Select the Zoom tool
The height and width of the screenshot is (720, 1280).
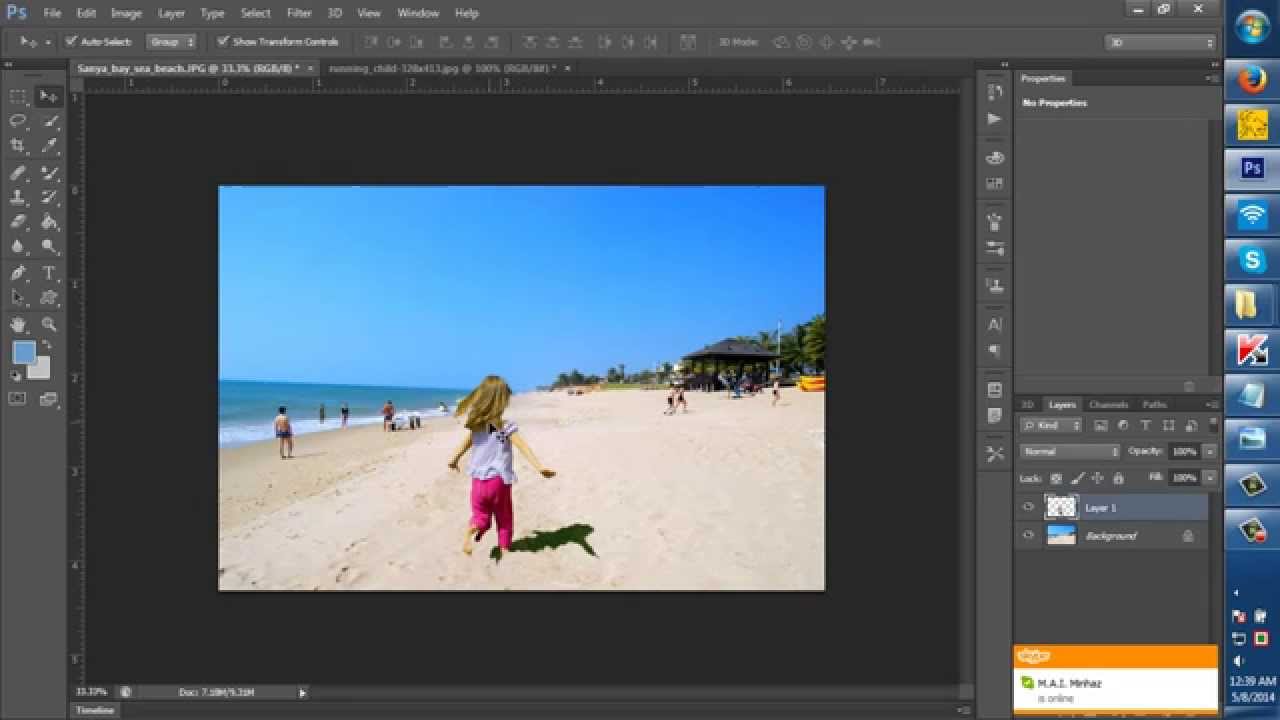(48, 324)
